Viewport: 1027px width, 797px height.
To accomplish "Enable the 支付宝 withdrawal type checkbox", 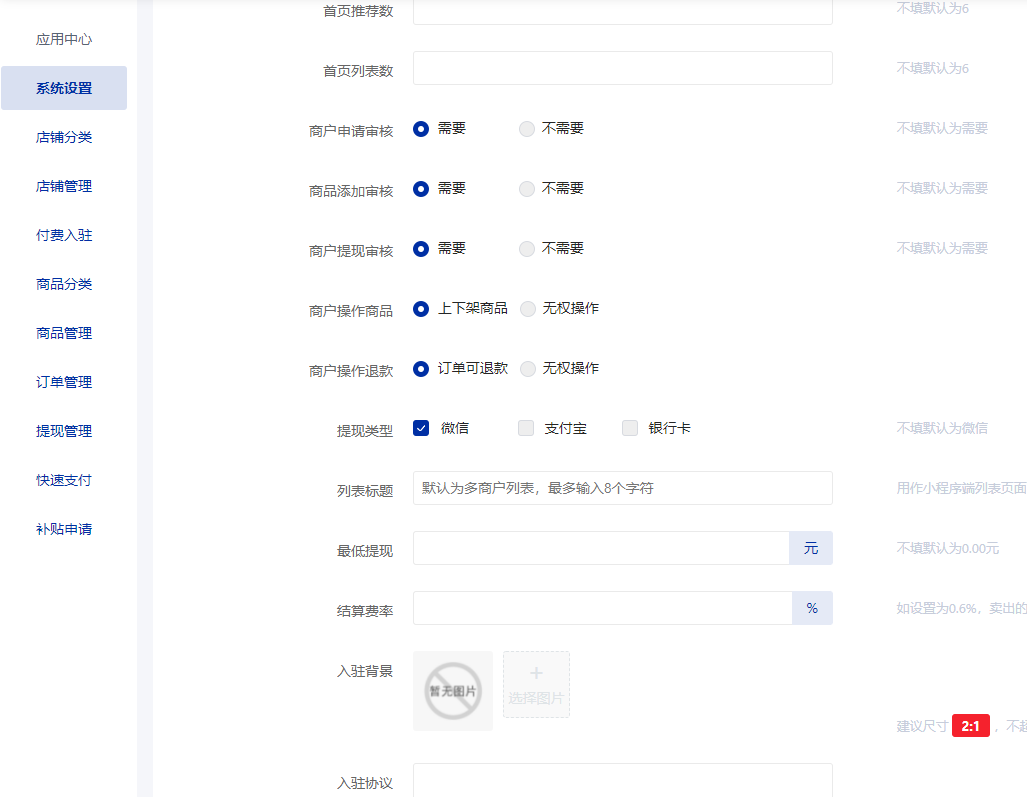I will [x=525, y=428].
